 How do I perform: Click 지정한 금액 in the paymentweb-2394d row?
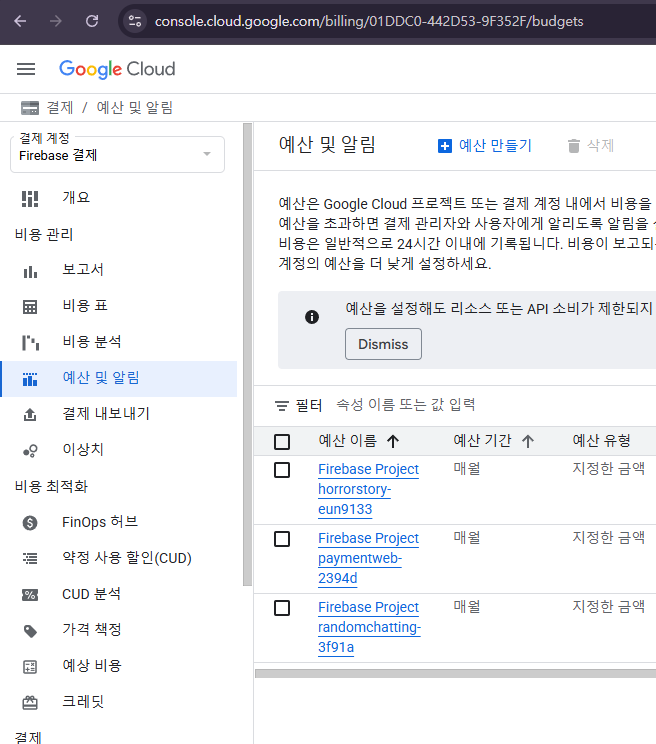click(609, 538)
